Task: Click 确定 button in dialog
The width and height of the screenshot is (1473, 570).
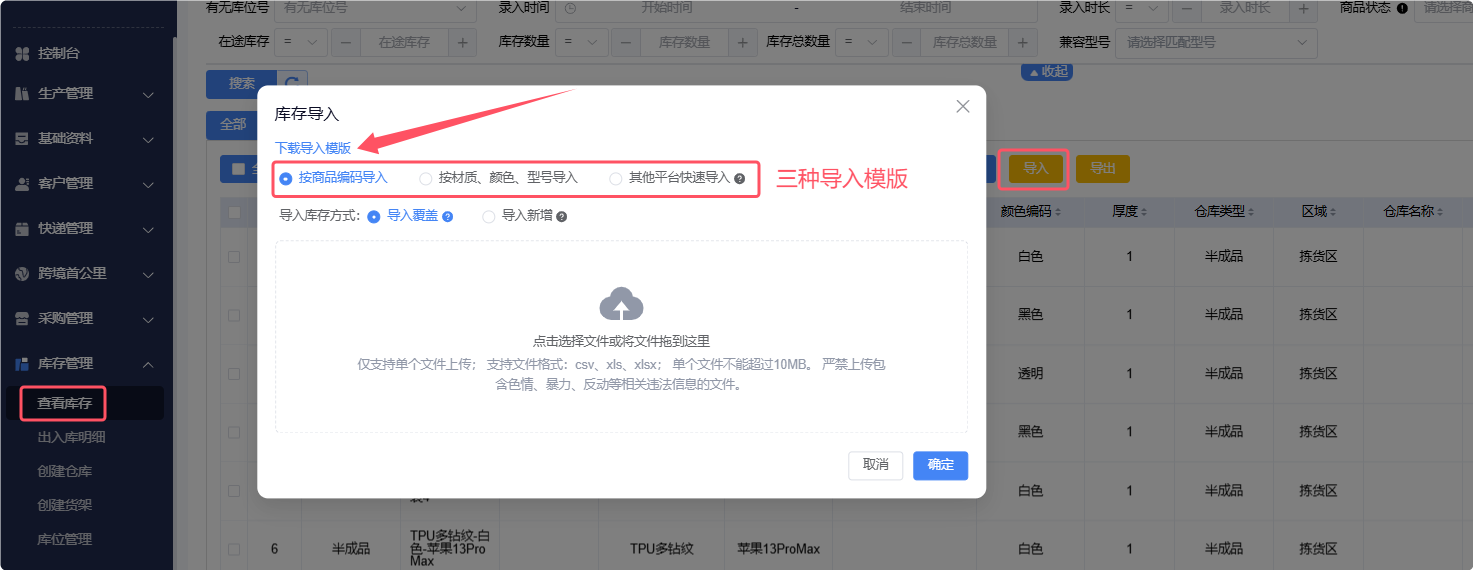Action: coord(941,465)
